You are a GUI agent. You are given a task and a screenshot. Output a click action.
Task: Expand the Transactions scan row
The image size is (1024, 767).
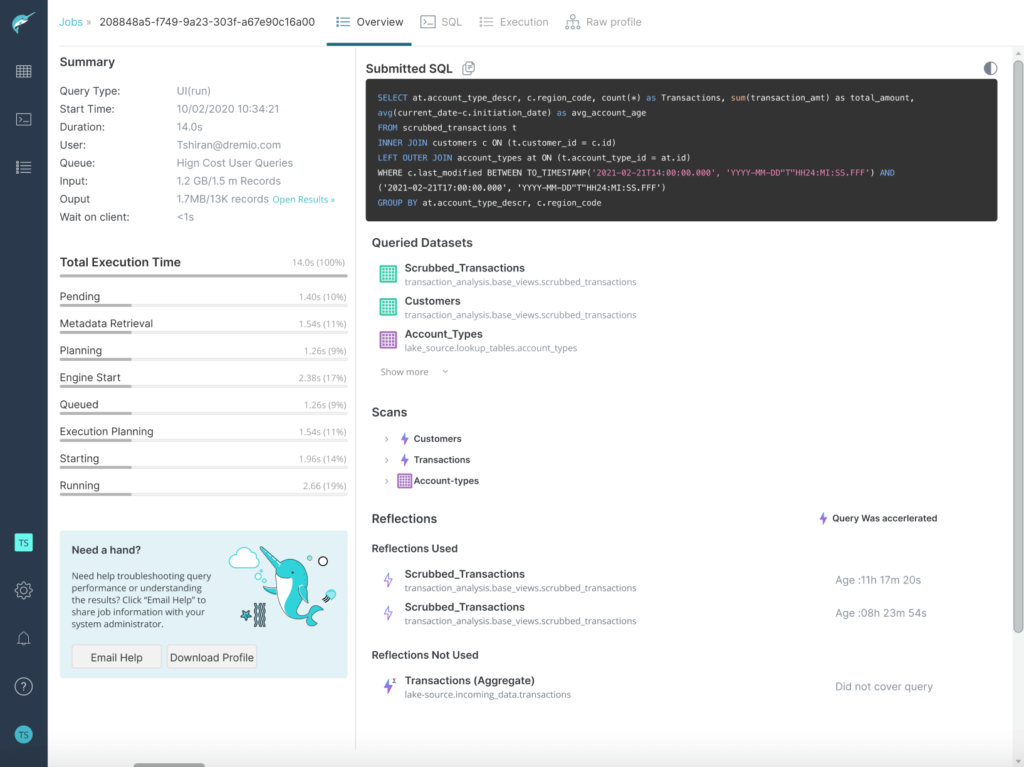coord(387,460)
